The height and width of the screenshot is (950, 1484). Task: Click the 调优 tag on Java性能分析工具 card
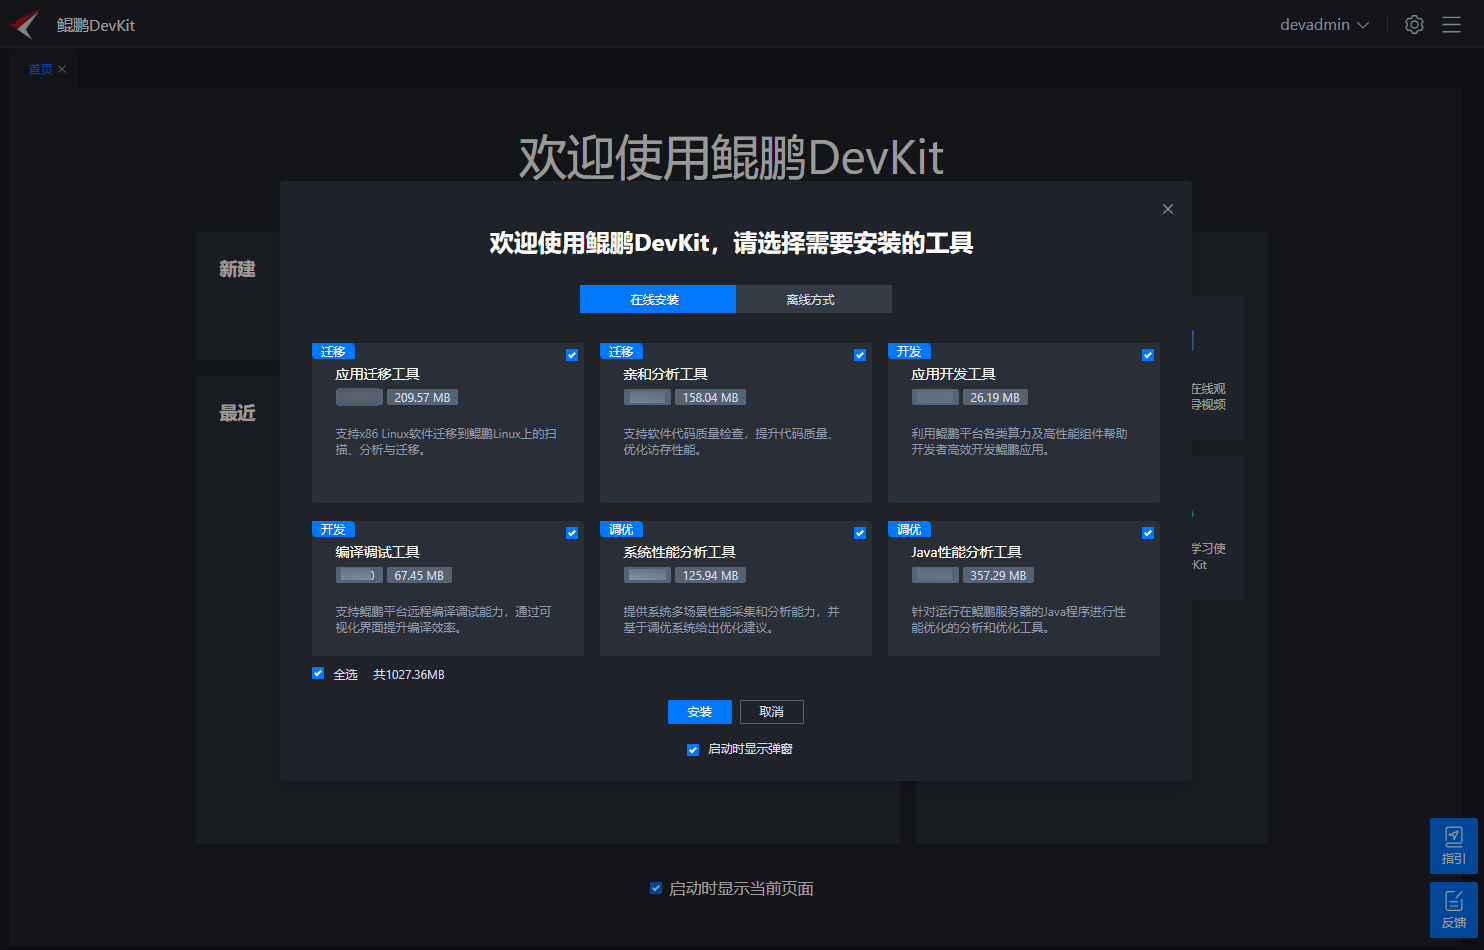coord(909,530)
